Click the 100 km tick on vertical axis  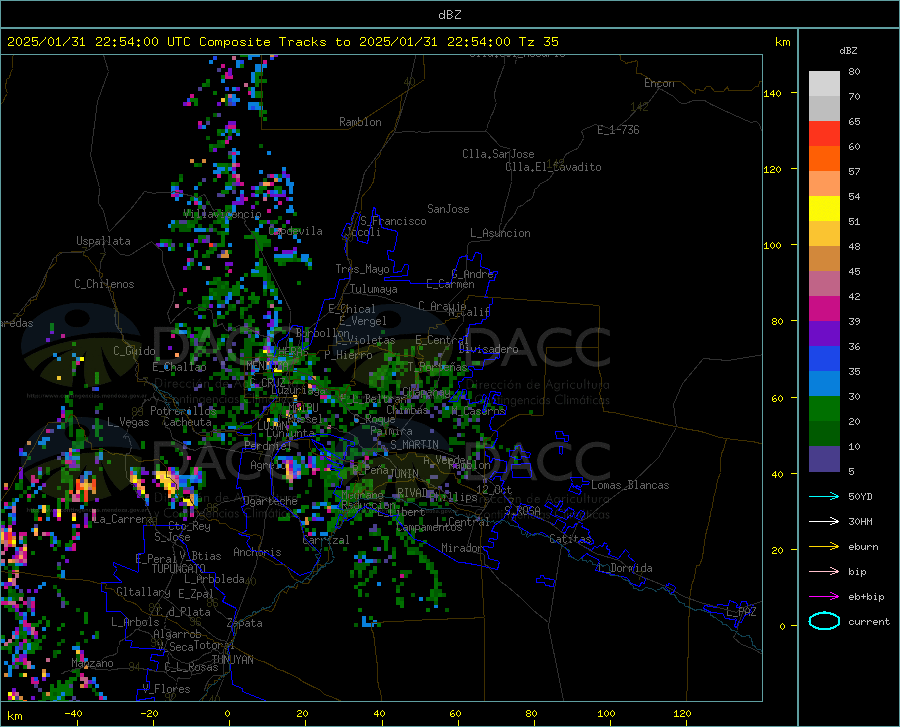tap(772, 245)
